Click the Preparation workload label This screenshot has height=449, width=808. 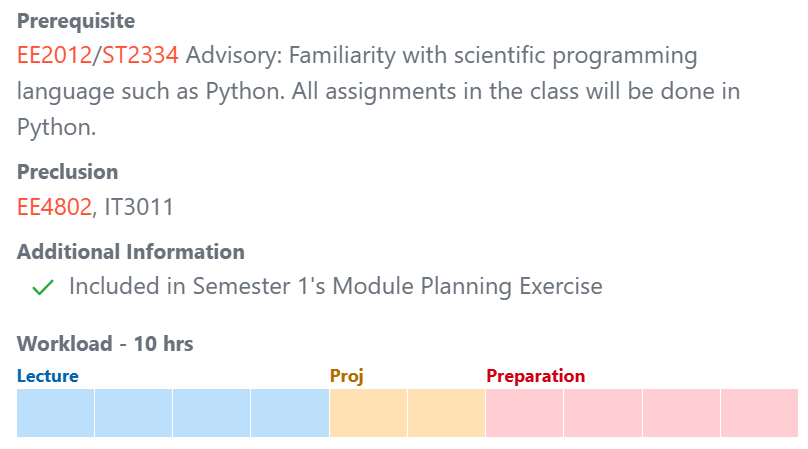[x=535, y=376]
